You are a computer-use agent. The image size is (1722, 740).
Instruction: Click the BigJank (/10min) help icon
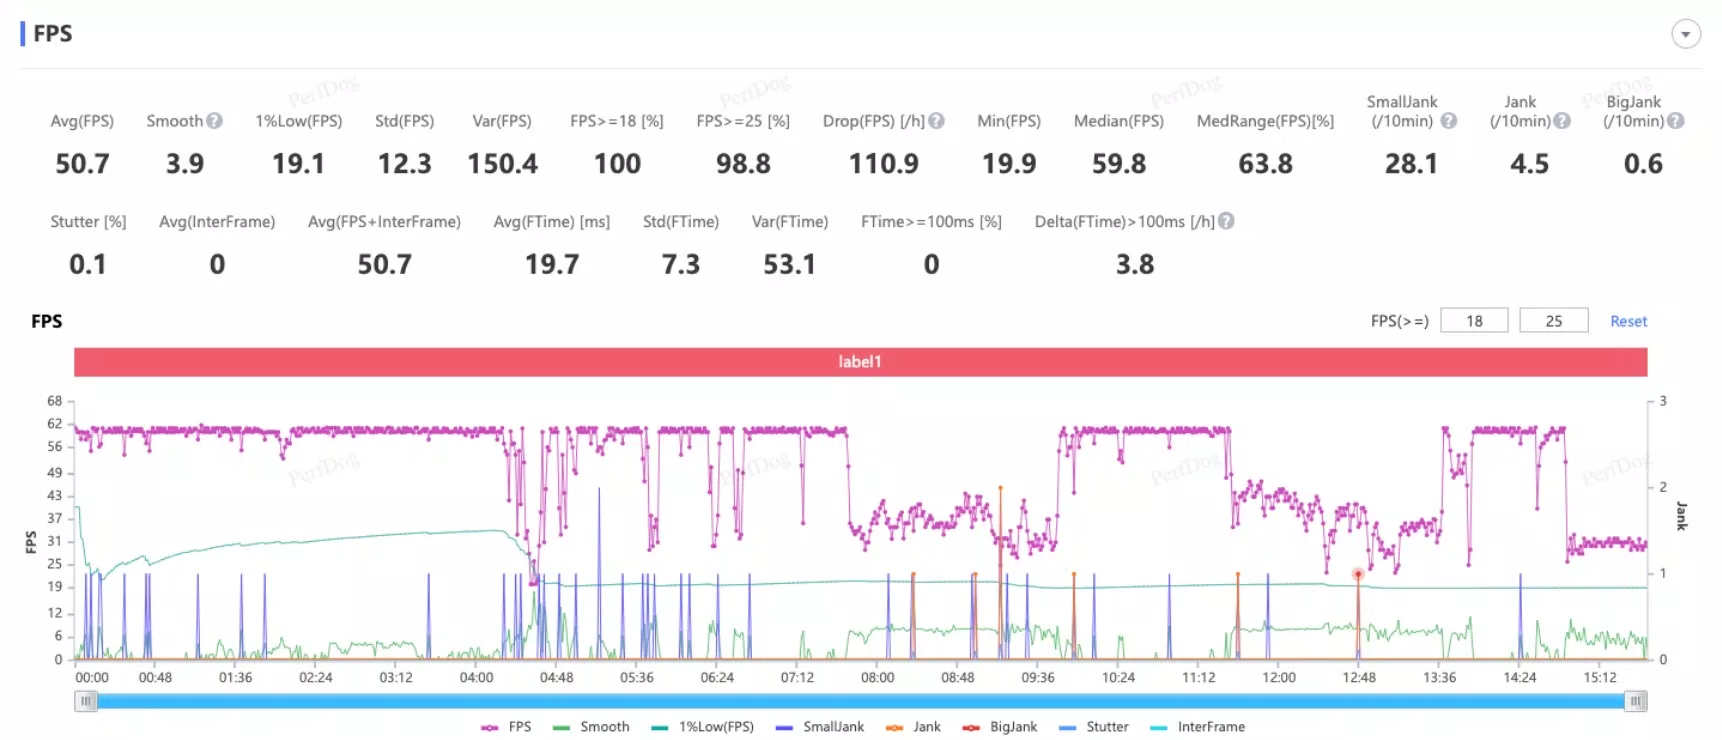1676,121
